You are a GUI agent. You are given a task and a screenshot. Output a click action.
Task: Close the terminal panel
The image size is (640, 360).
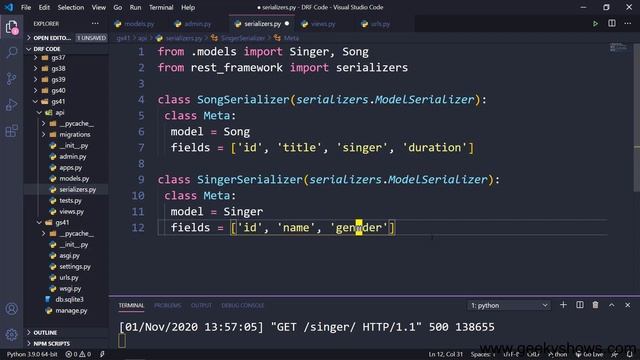coord(627,305)
